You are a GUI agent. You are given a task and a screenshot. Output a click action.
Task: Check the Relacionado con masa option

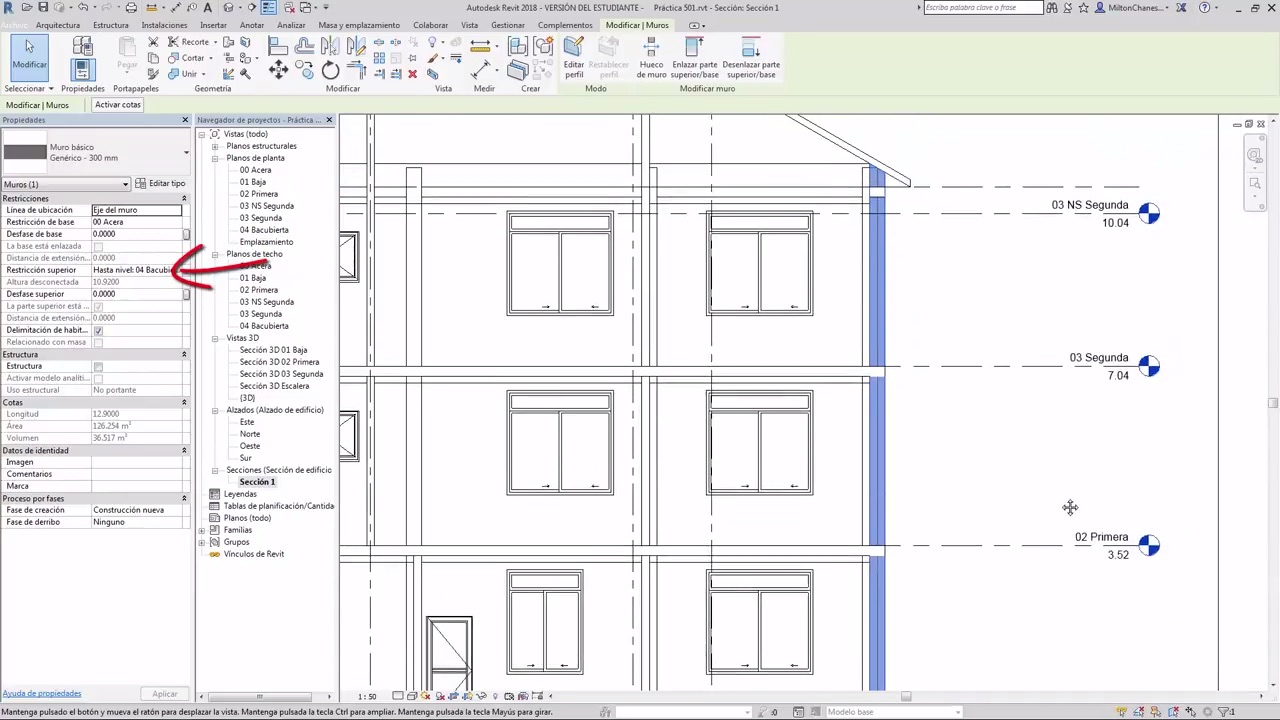[98, 342]
